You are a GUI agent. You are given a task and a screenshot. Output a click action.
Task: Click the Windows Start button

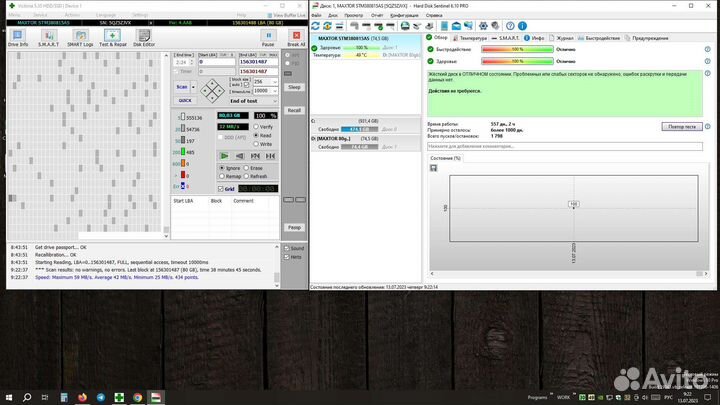pyautogui.click(x=9, y=397)
